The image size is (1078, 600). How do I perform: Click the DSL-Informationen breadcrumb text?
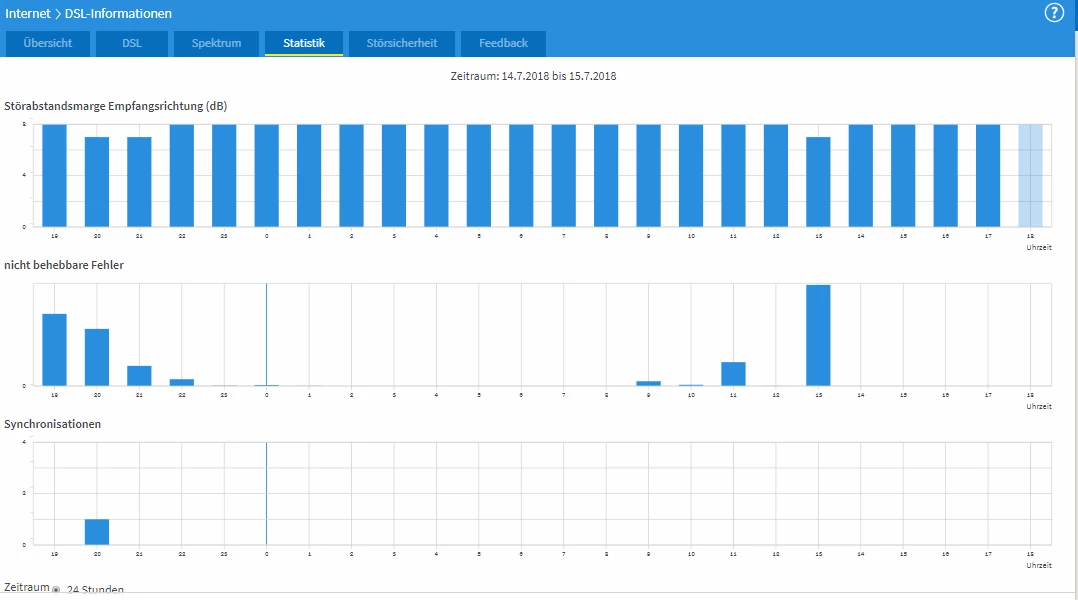click(x=118, y=14)
